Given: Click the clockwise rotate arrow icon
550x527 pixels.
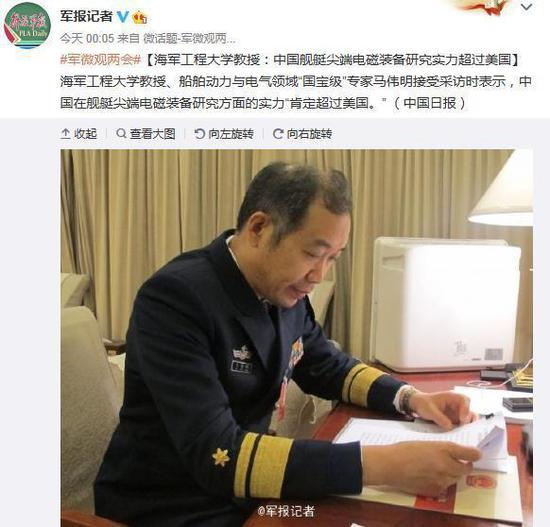Looking at the screenshot, I should 278,134.
